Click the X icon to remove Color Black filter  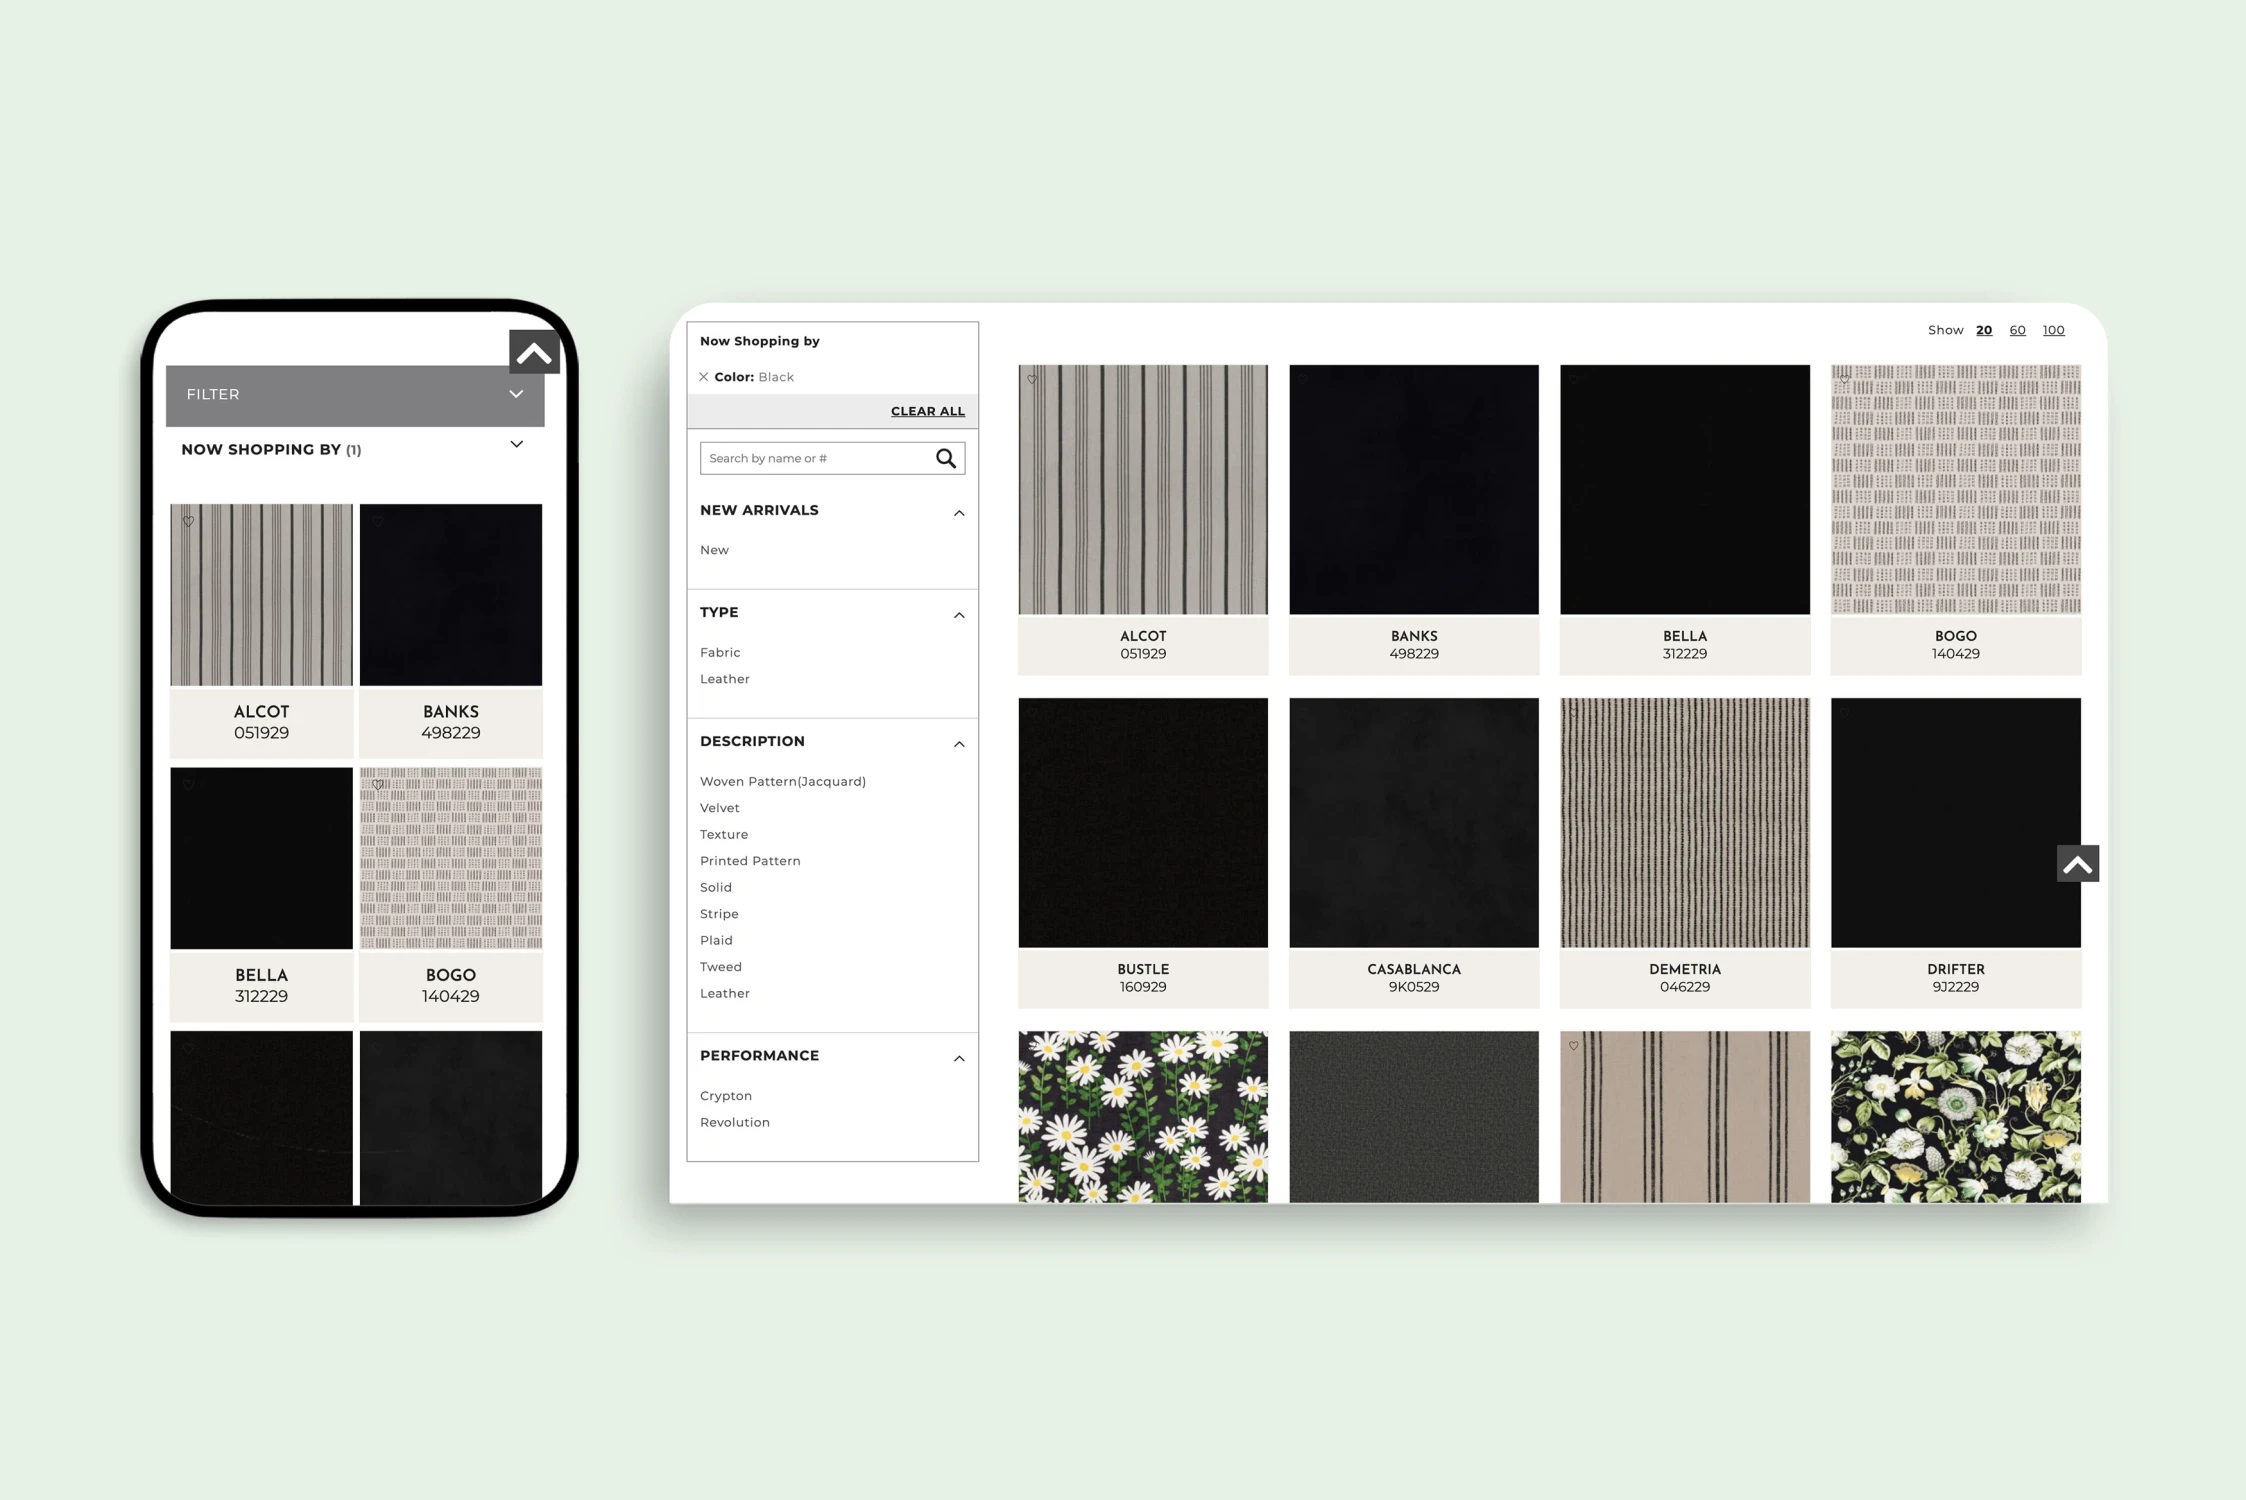[x=705, y=377]
